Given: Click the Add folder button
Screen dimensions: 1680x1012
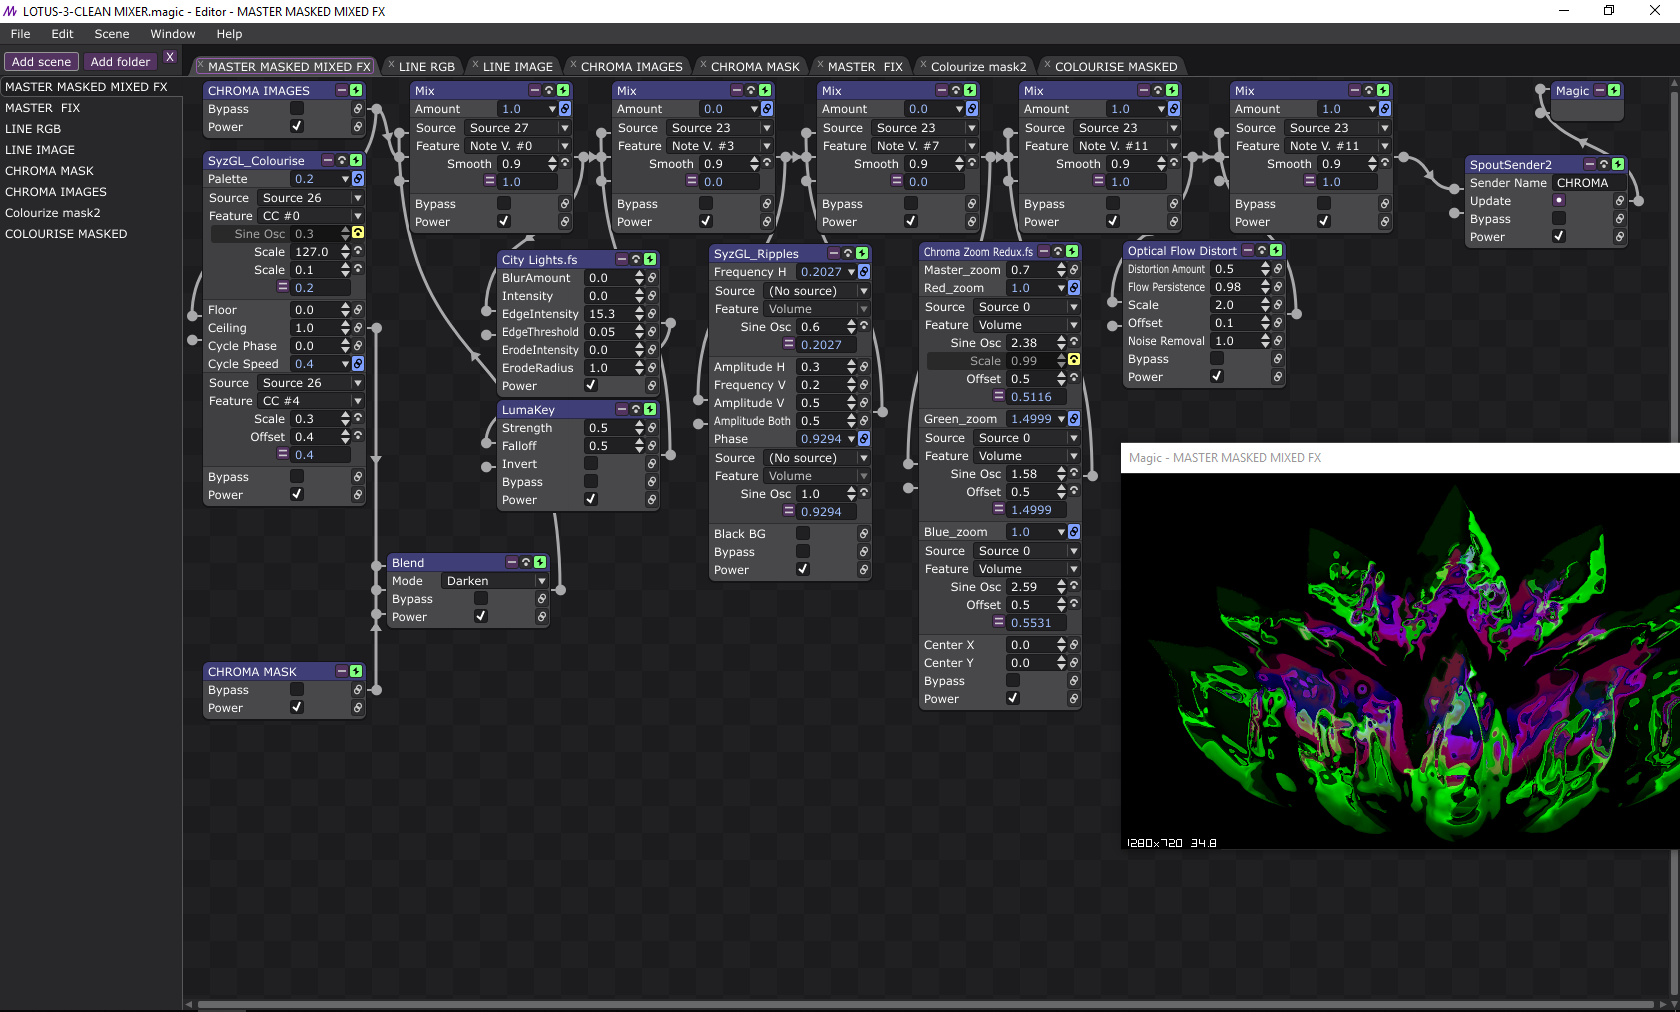Looking at the screenshot, I should coord(121,62).
